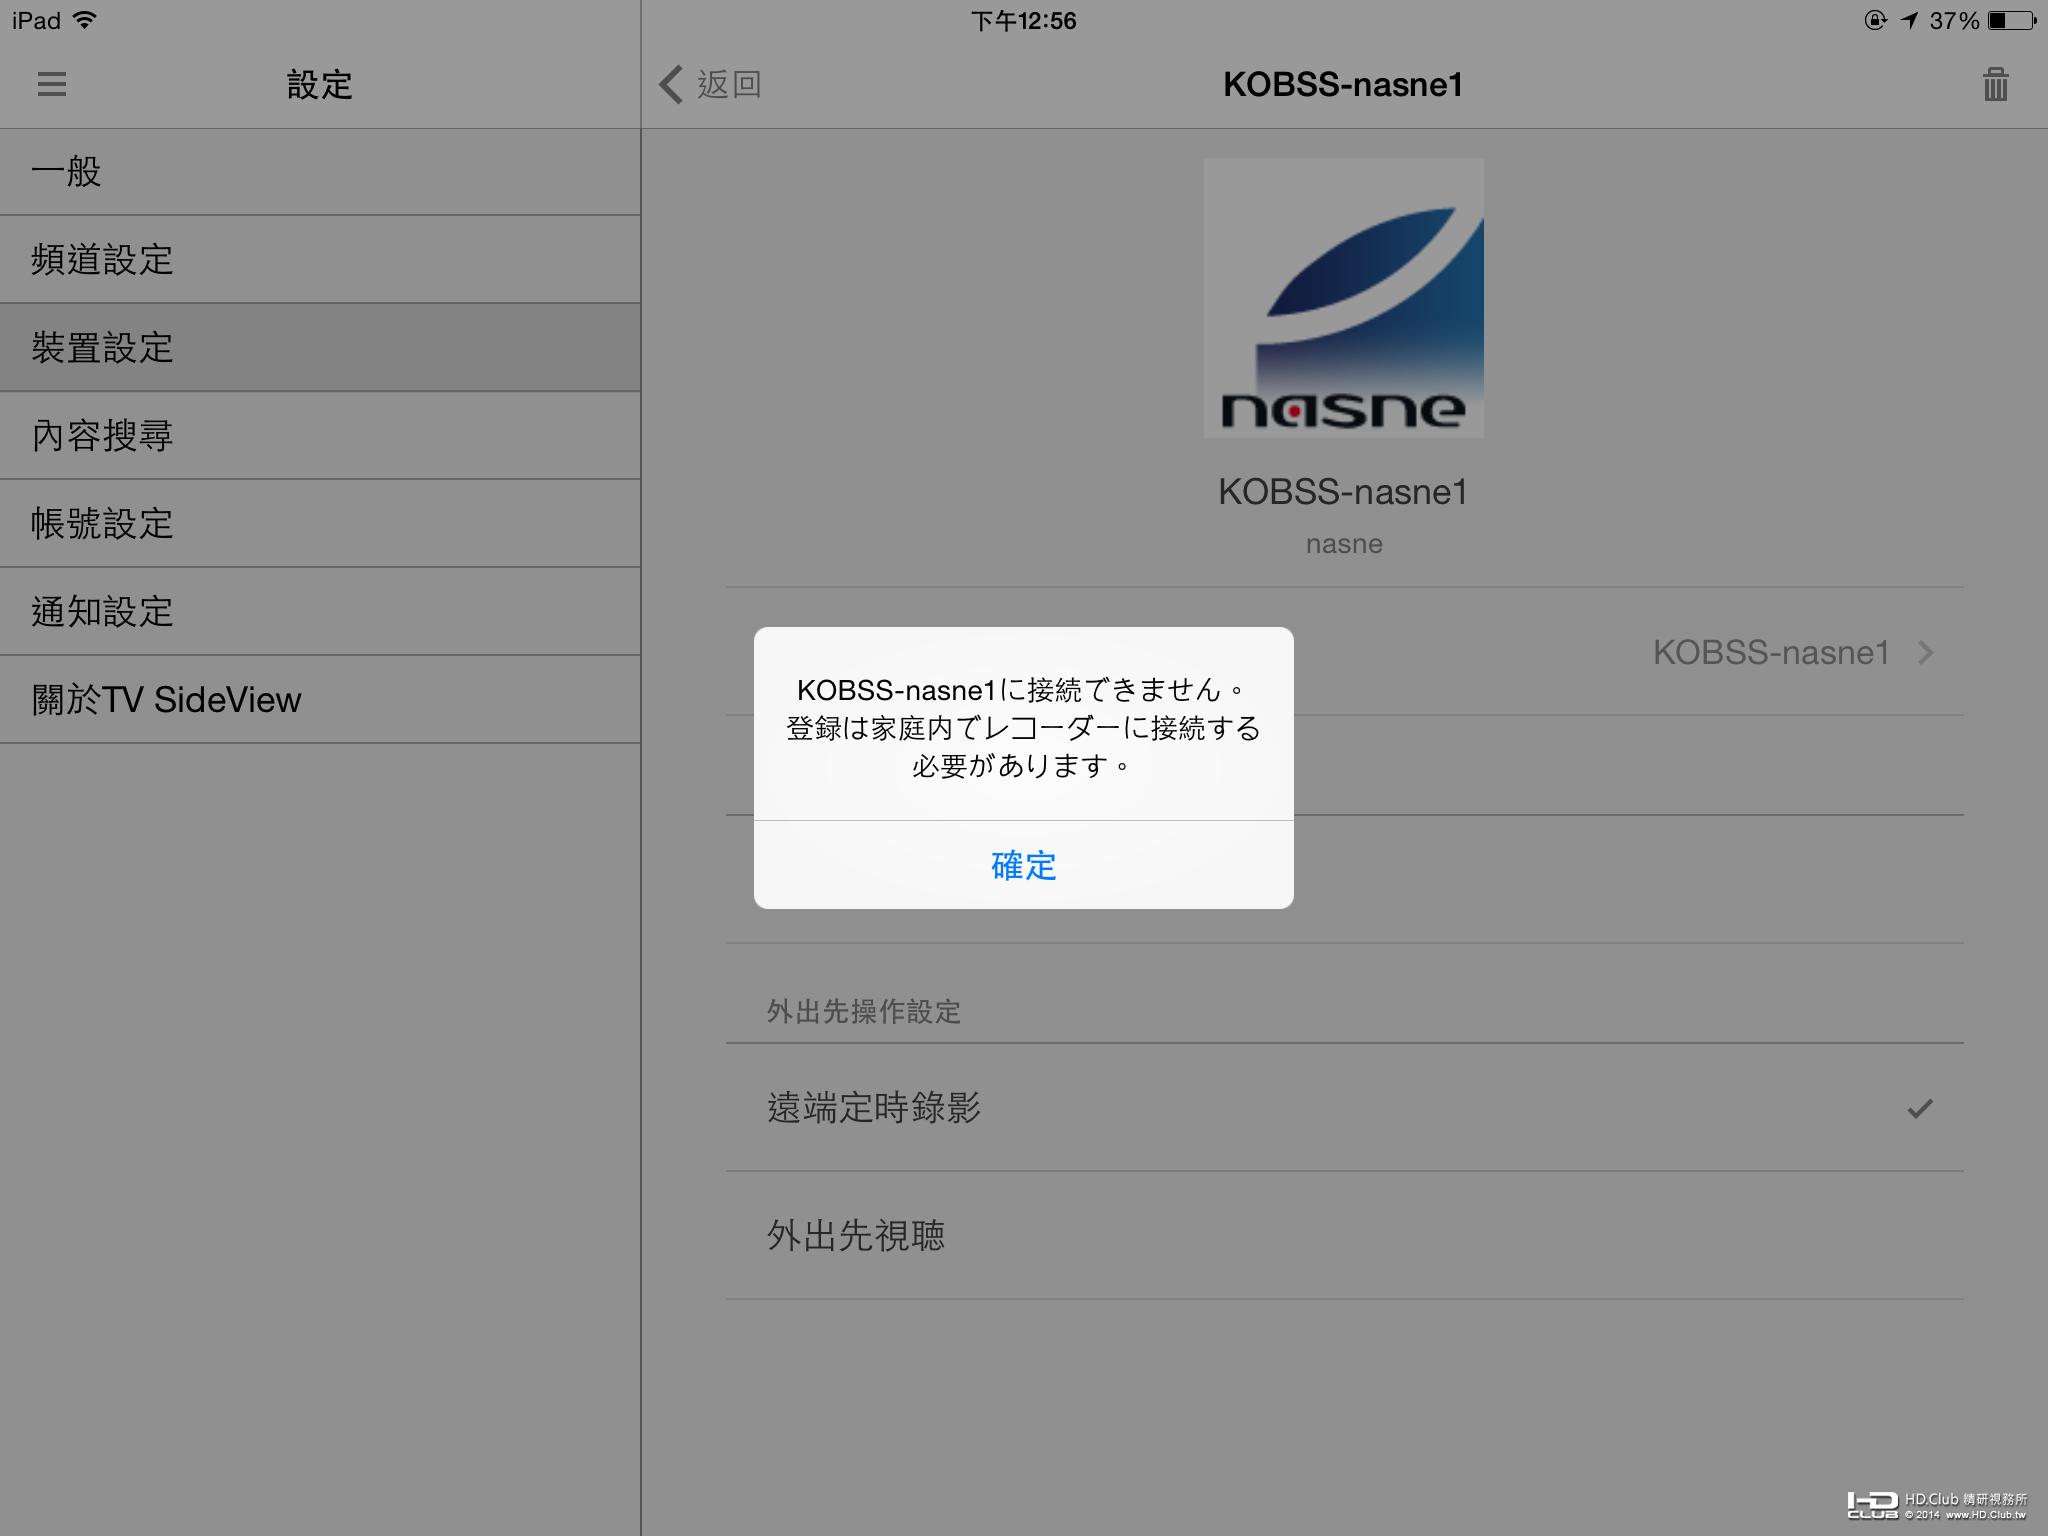2048x1536 pixels.
Task: Tap the battery status icon
Action: [2012, 20]
